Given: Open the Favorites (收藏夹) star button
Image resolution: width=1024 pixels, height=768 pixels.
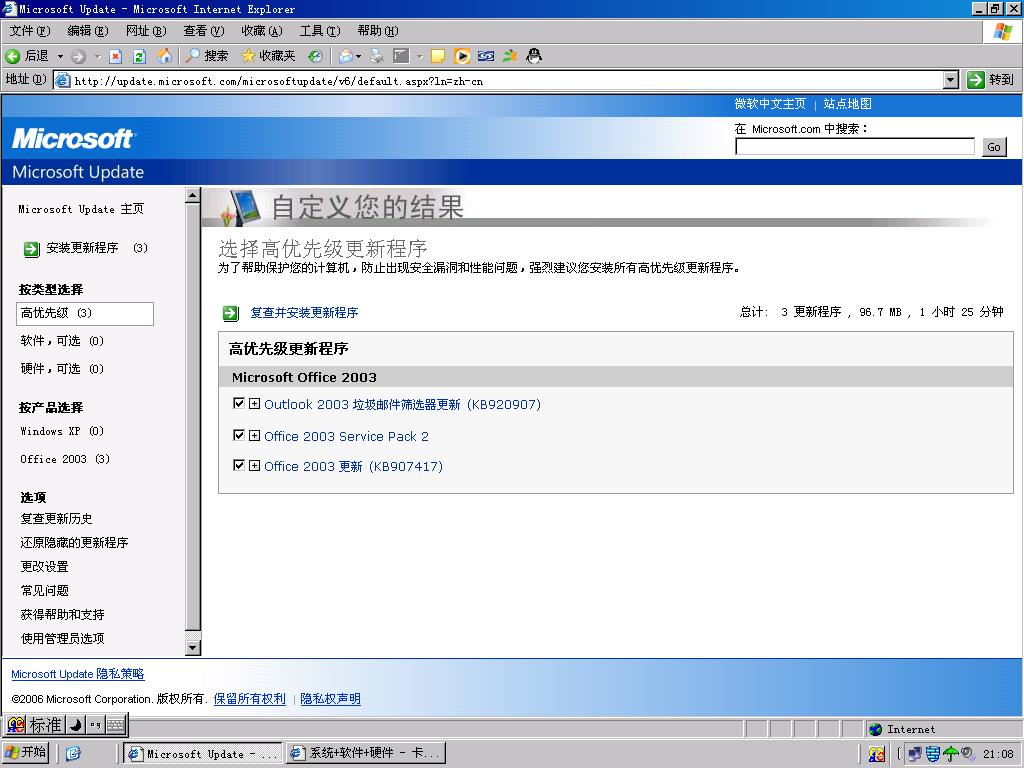Looking at the screenshot, I should [268, 56].
